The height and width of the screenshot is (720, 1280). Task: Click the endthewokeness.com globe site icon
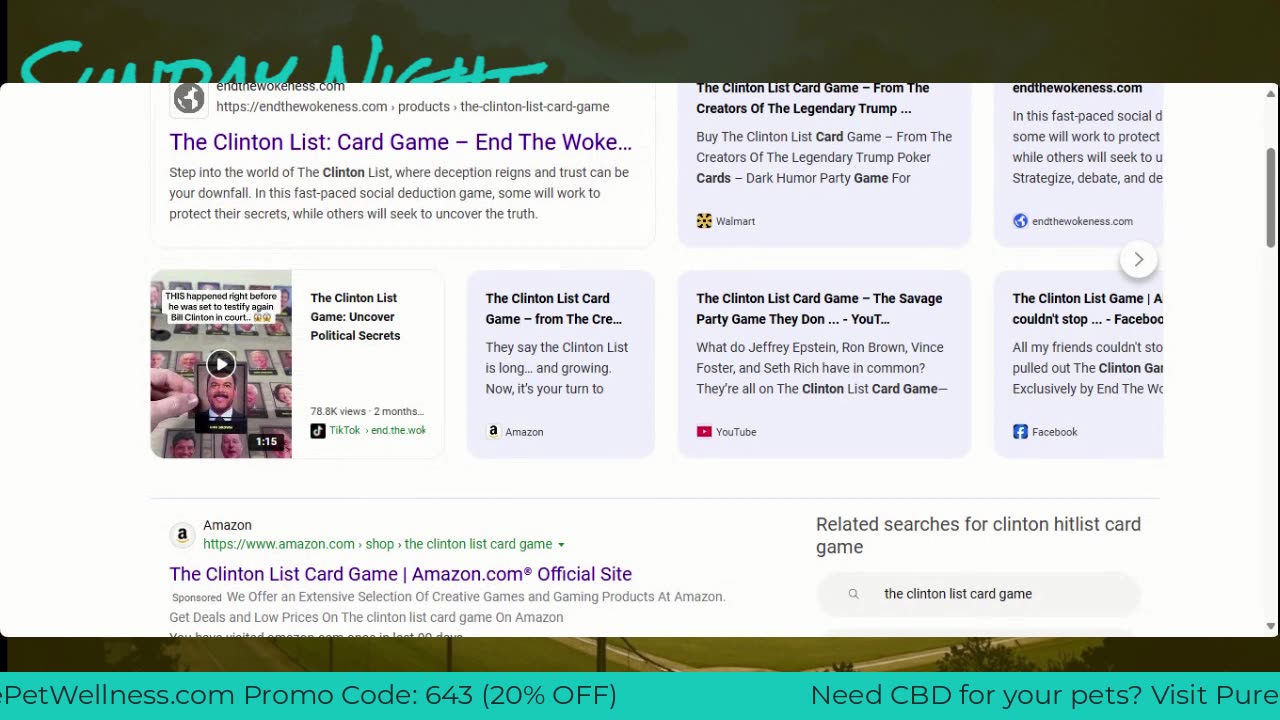pos(189,99)
